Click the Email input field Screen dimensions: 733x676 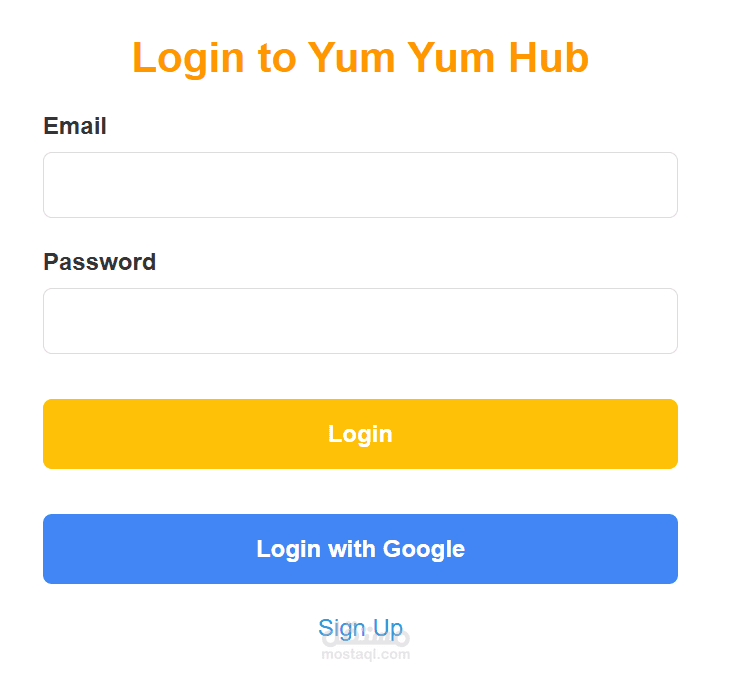point(360,185)
